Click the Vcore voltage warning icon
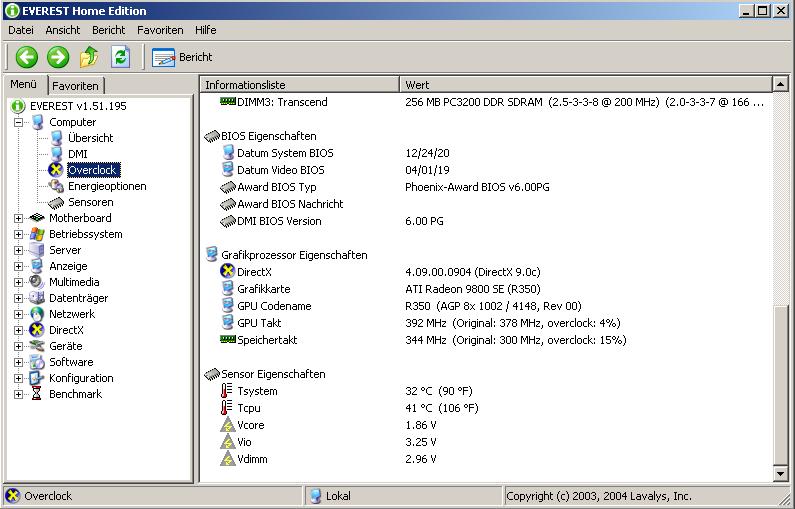 coord(228,425)
